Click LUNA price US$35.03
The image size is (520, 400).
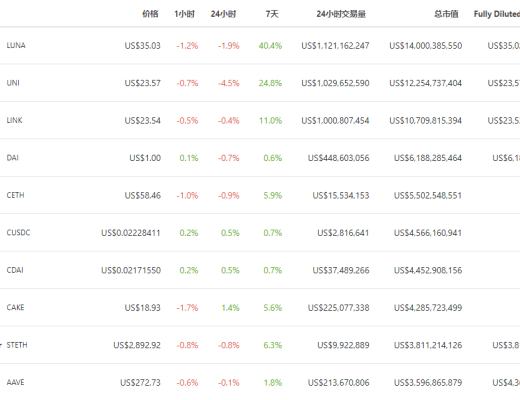coord(142,46)
